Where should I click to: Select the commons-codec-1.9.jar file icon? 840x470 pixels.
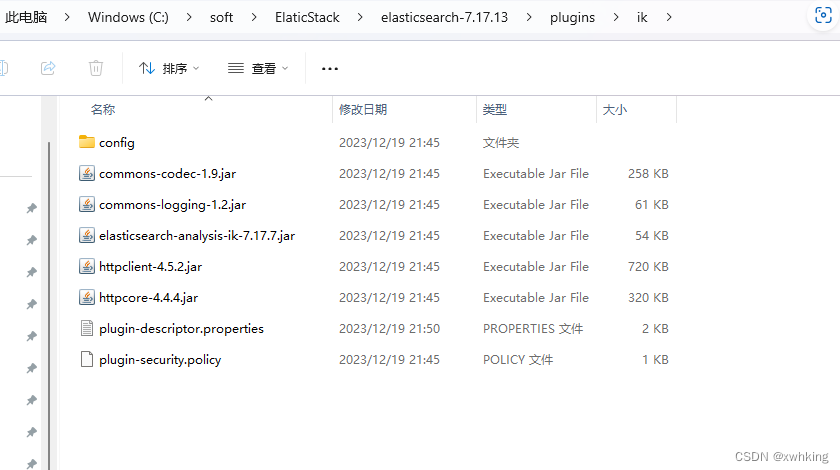[x=87, y=173]
